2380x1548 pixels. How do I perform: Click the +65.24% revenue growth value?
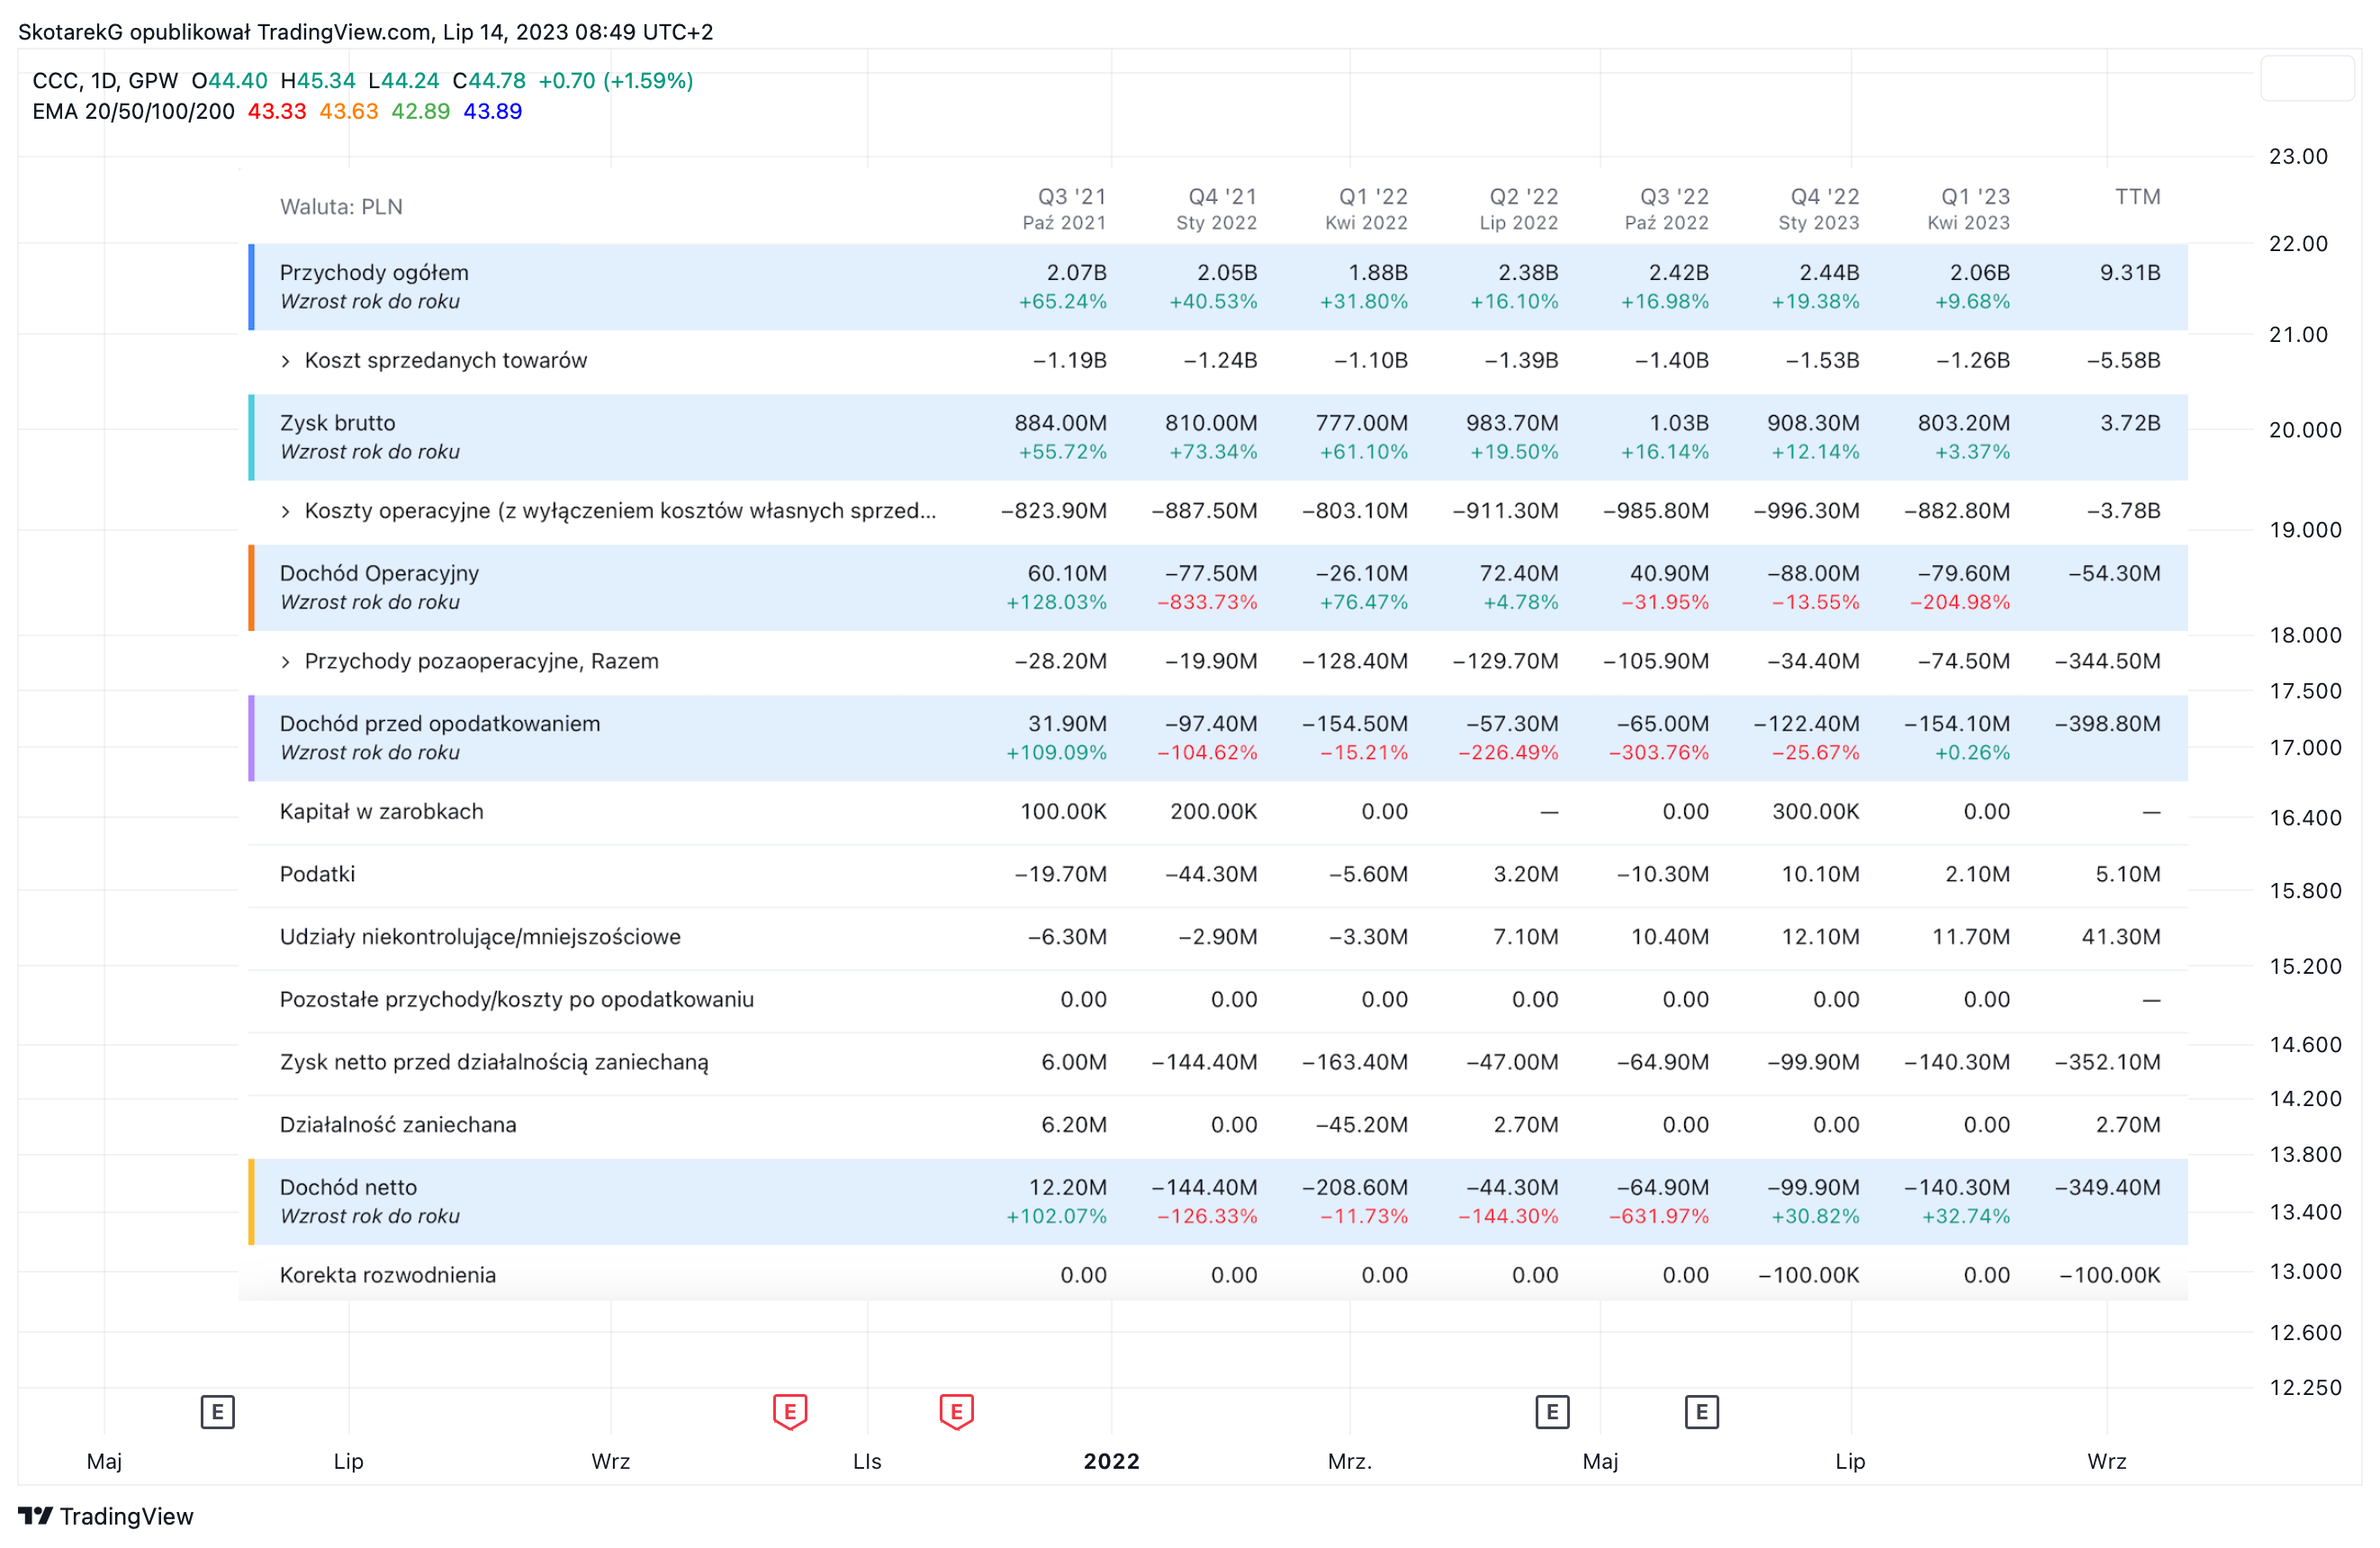(1063, 302)
